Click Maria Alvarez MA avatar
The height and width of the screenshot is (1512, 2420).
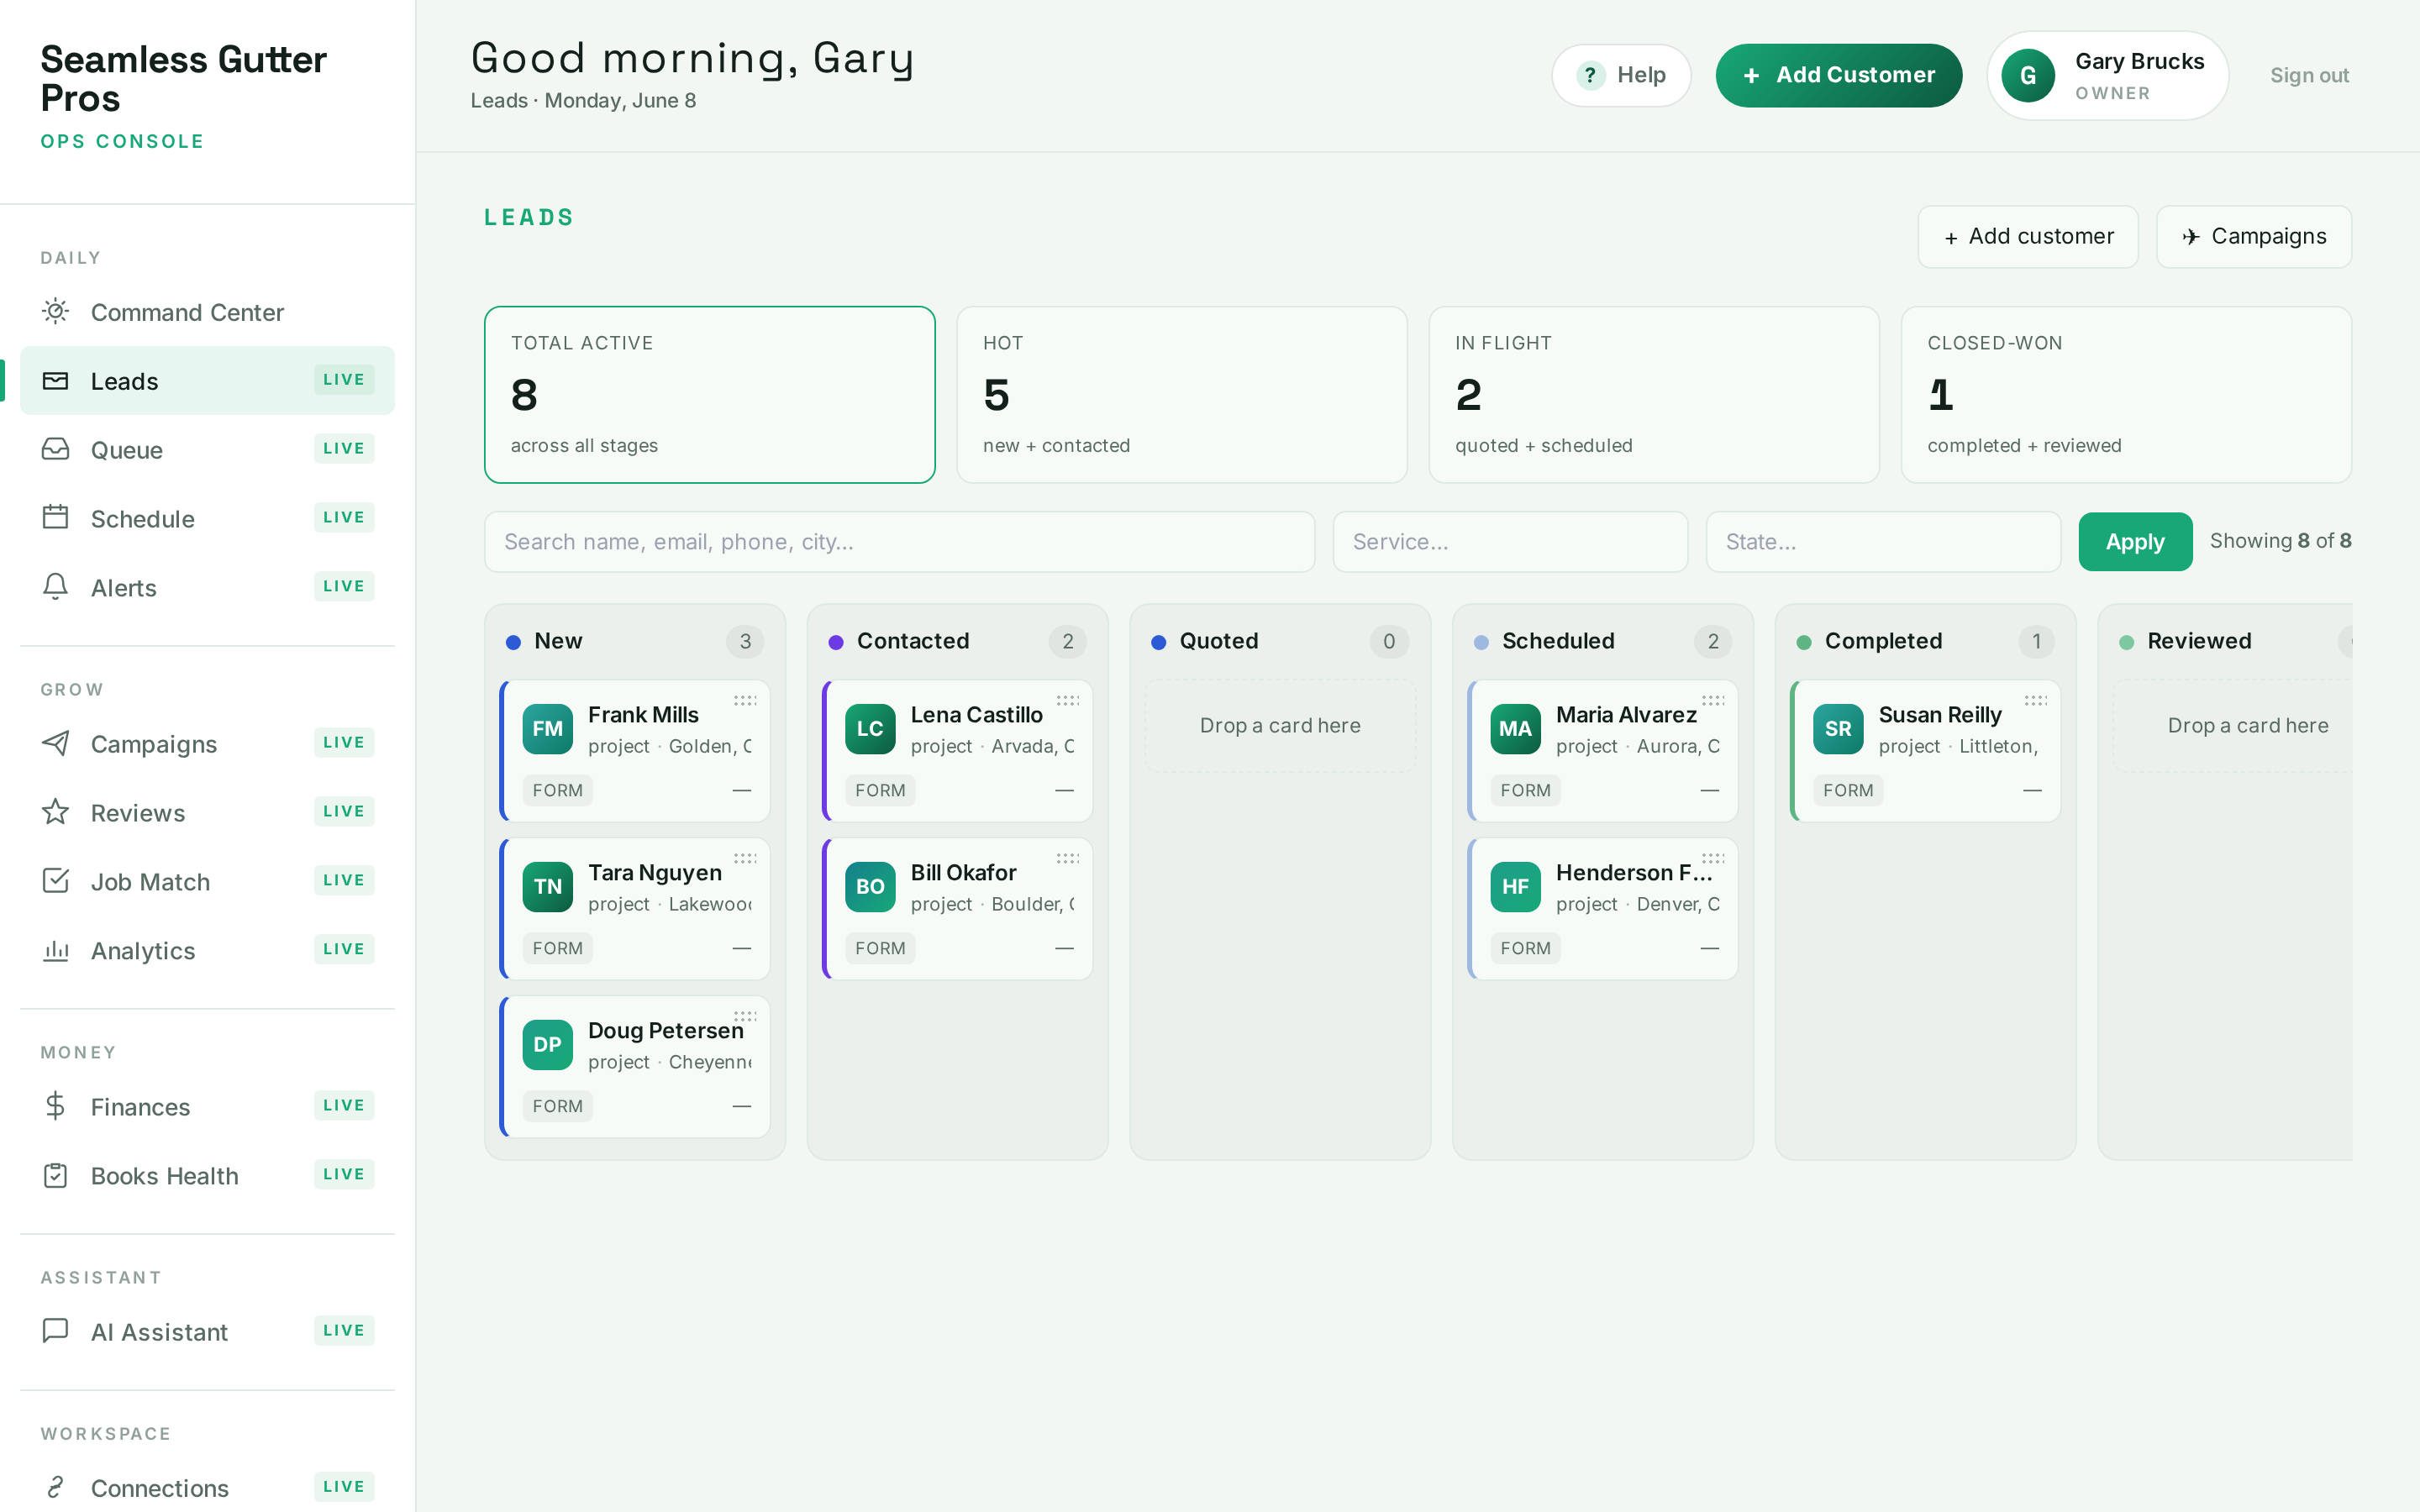coord(1515,729)
